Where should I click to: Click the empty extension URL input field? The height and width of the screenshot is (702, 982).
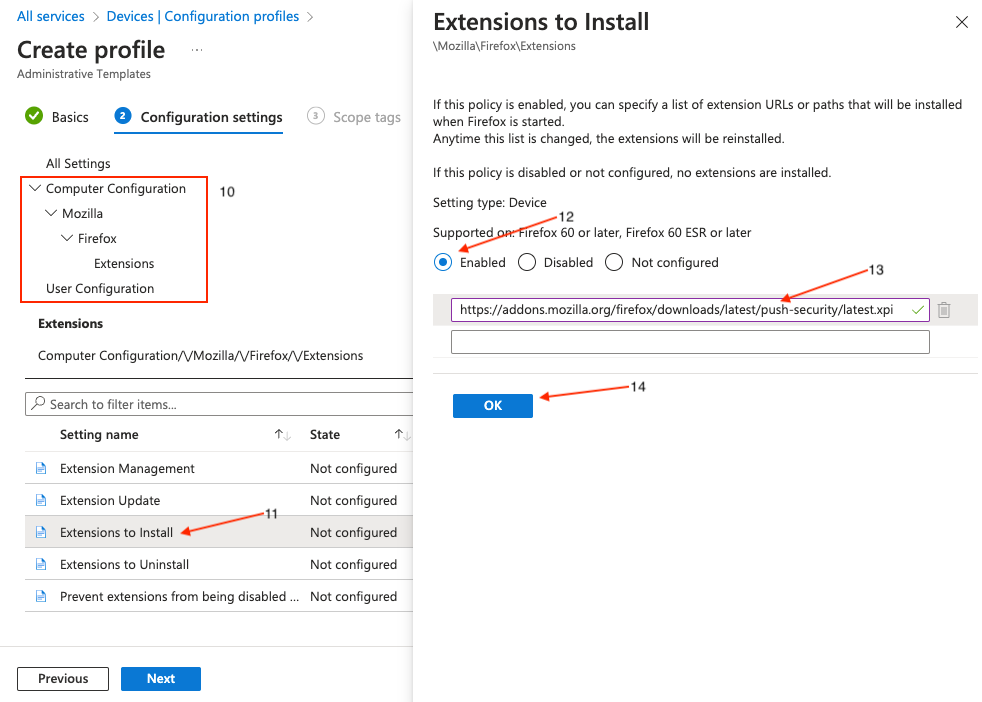coord(690,342)
